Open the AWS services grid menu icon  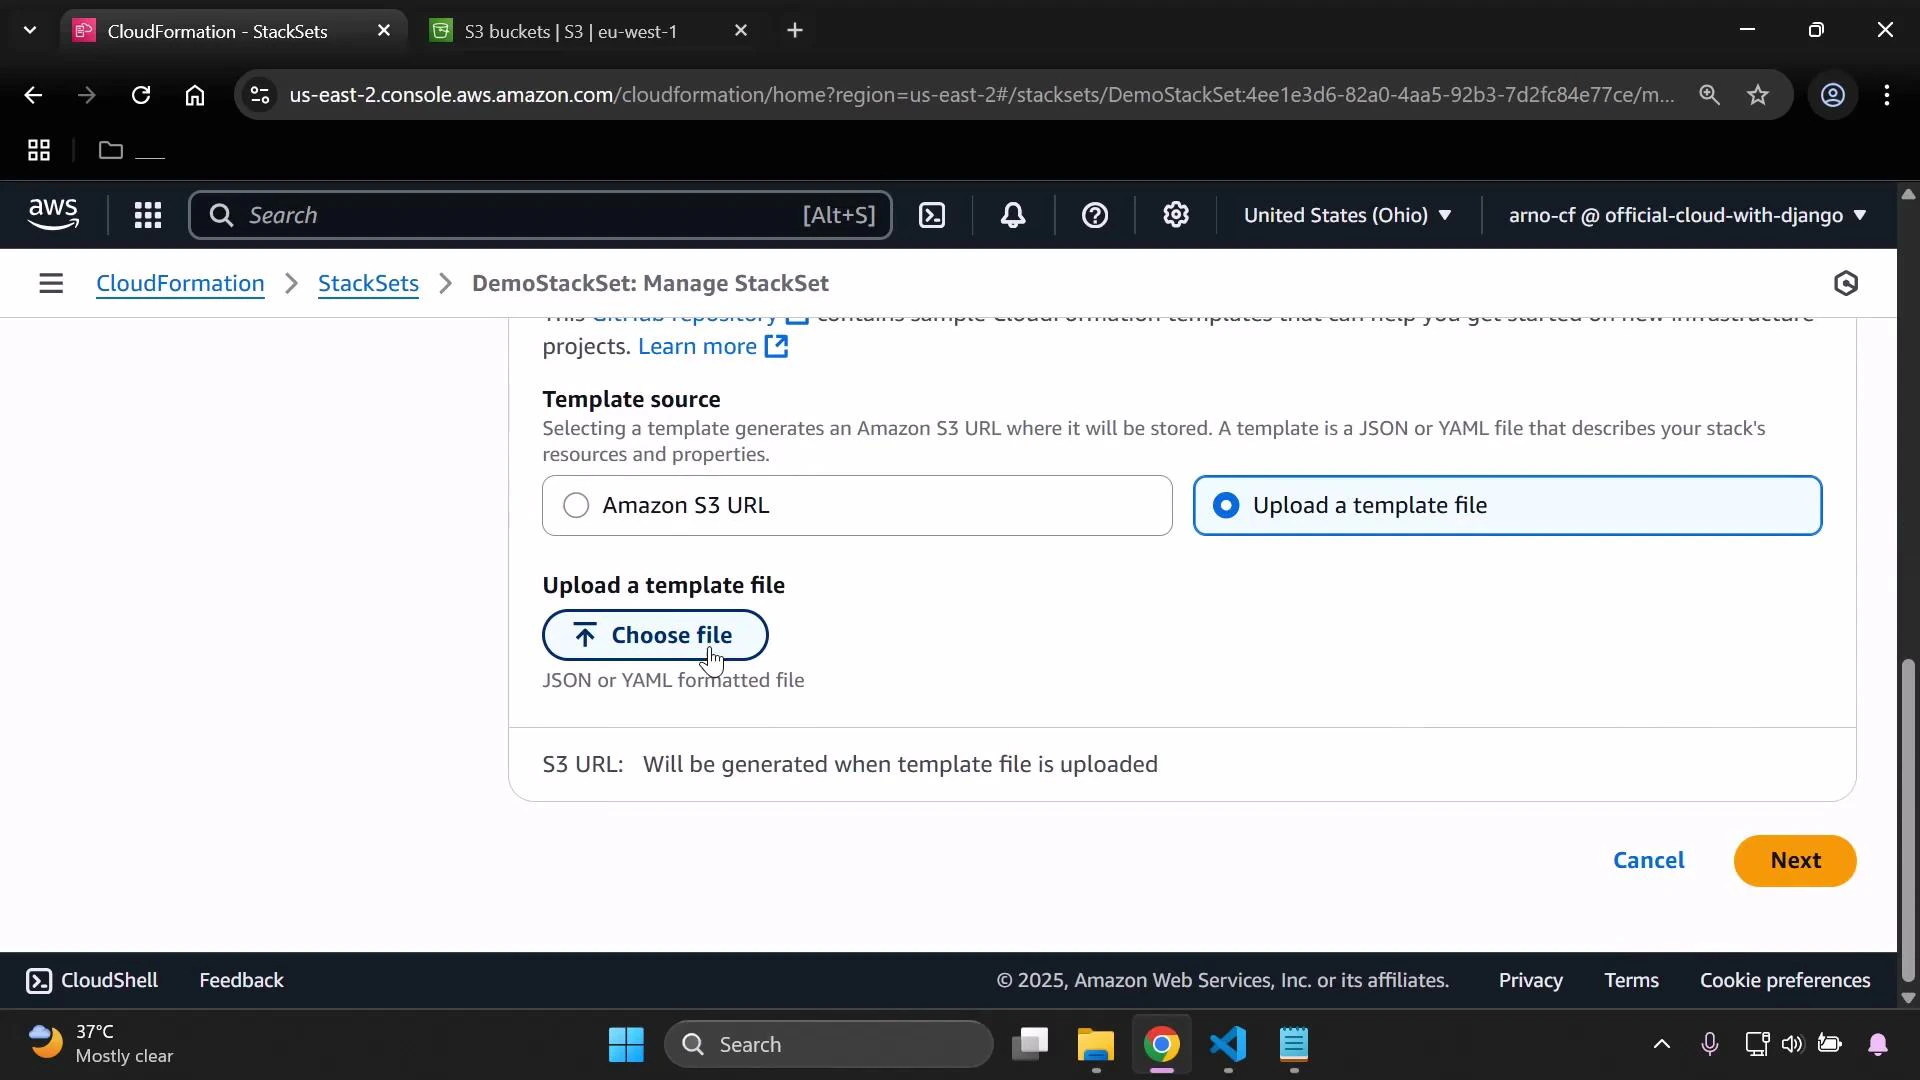click(x=147, y=215)
